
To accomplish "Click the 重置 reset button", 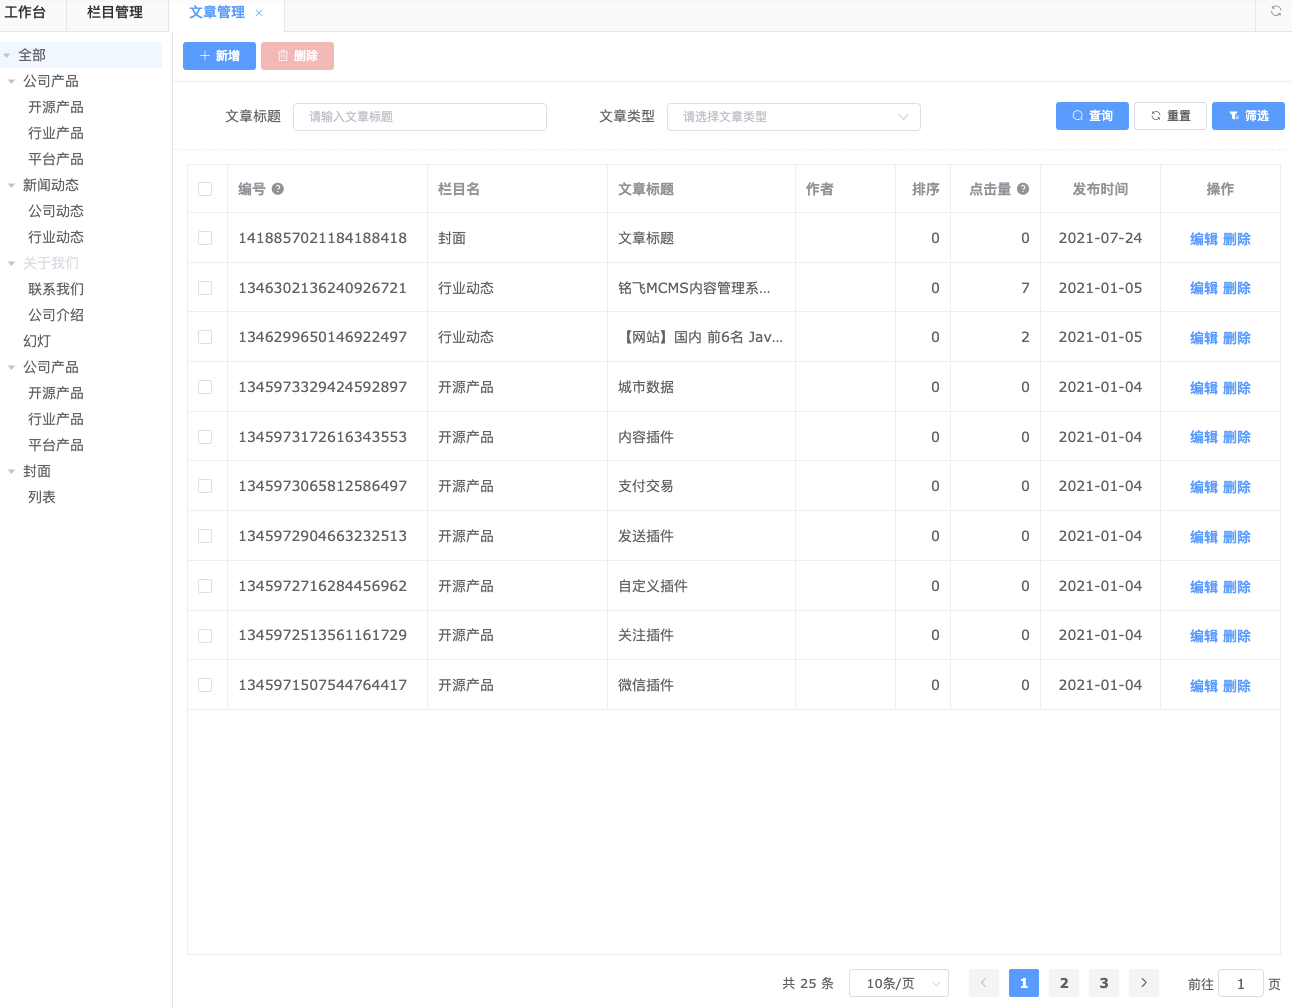I will pos(1170,116).
